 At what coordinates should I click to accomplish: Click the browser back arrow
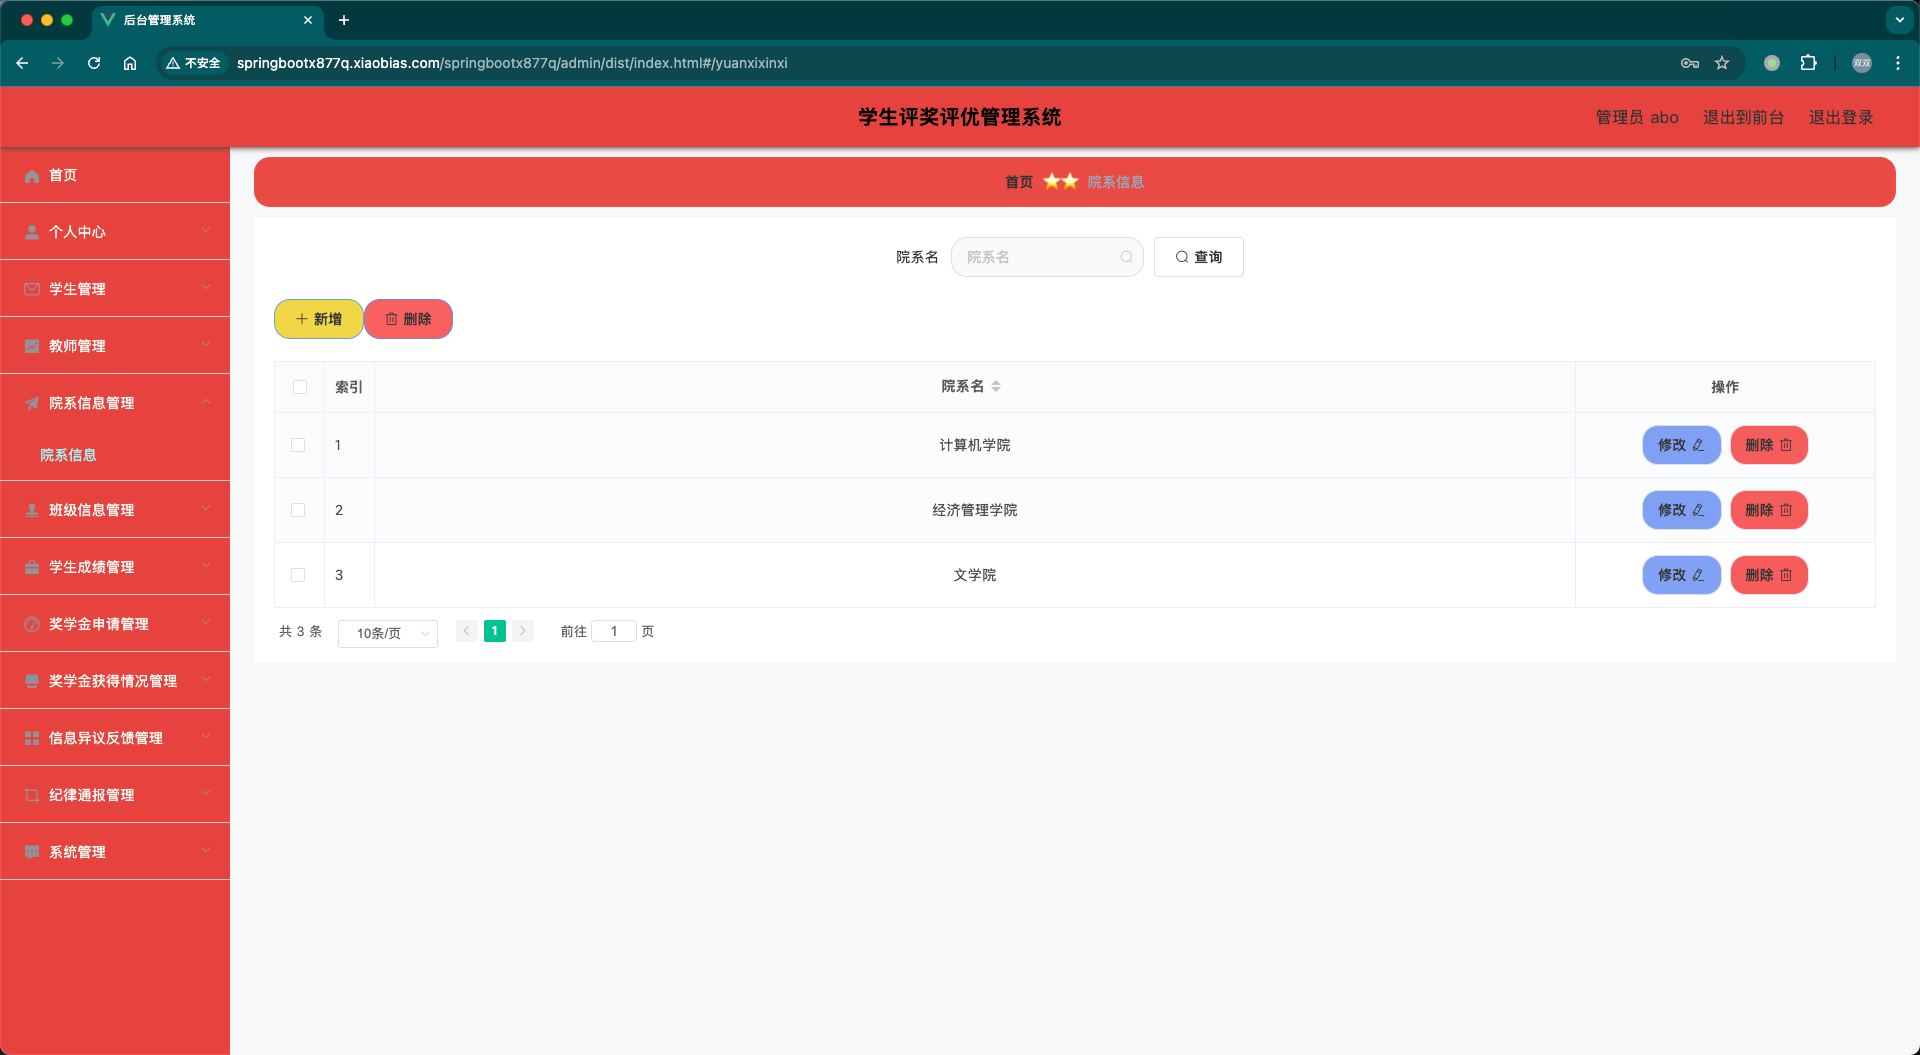[22, 63]
